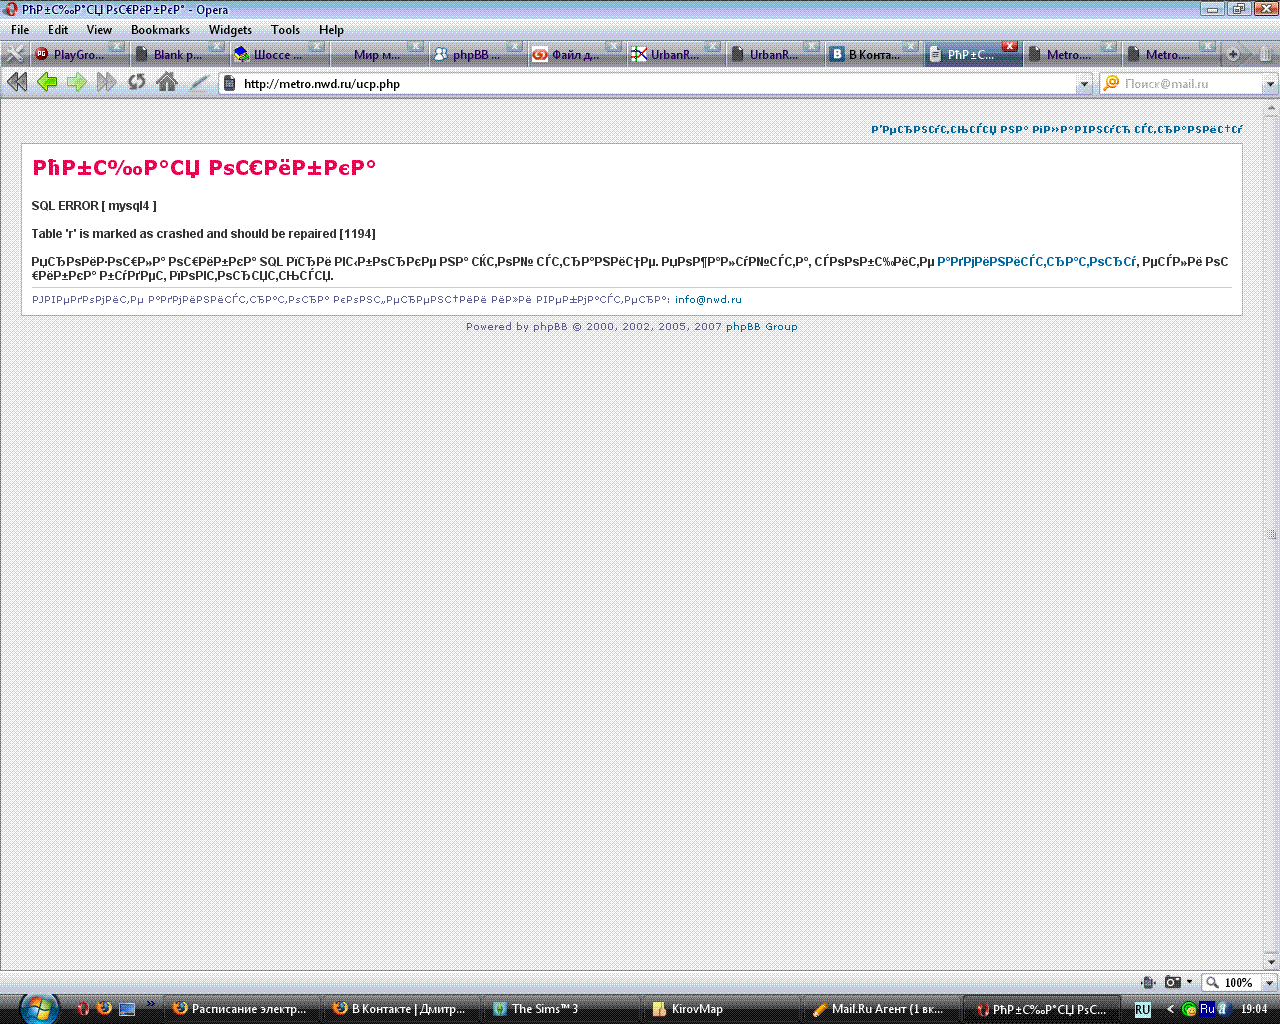This screenshot has width=1280, height=1024.
Task: Open the Bookmarks menu
Action: point(160,30)
